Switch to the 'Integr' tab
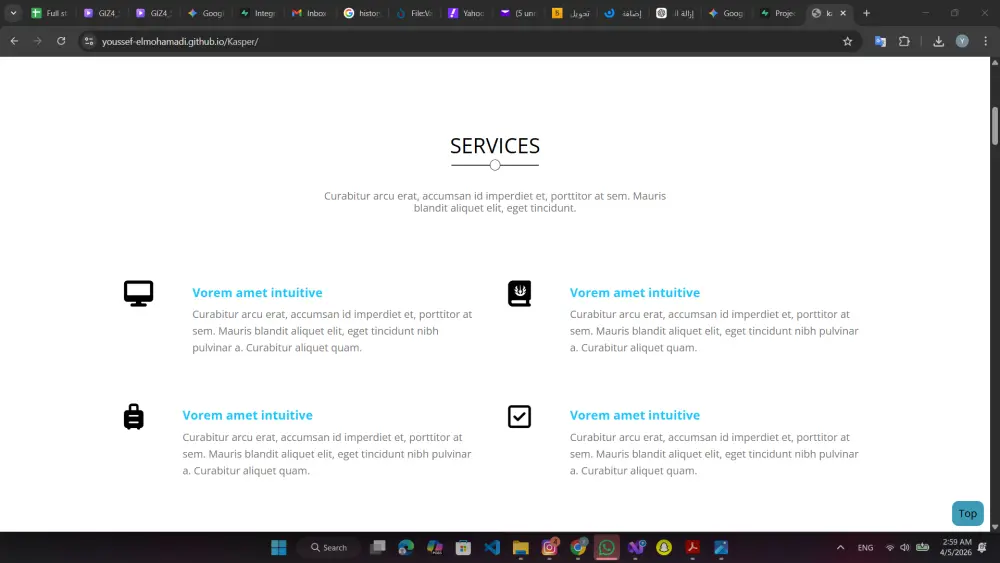1000x563 pixels. [258, 13]
